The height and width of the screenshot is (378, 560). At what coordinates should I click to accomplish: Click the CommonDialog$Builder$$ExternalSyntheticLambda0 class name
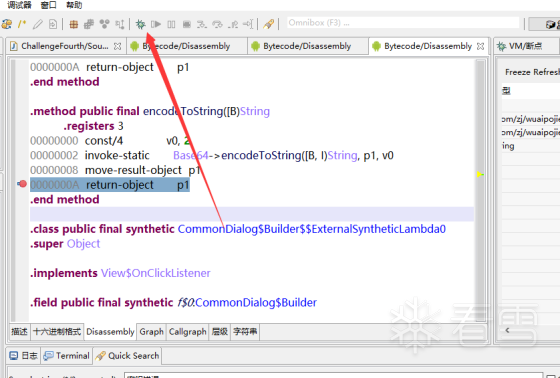tap(312, 229)
